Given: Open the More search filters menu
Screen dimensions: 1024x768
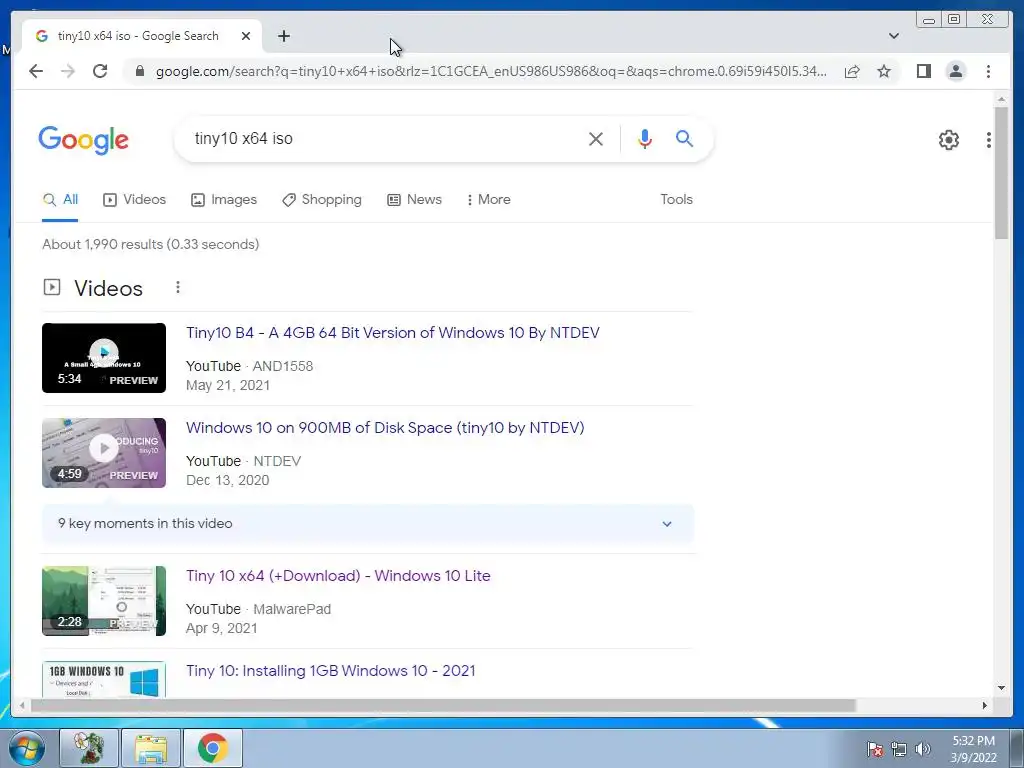Looking at the screenshot, I should 488,200.
